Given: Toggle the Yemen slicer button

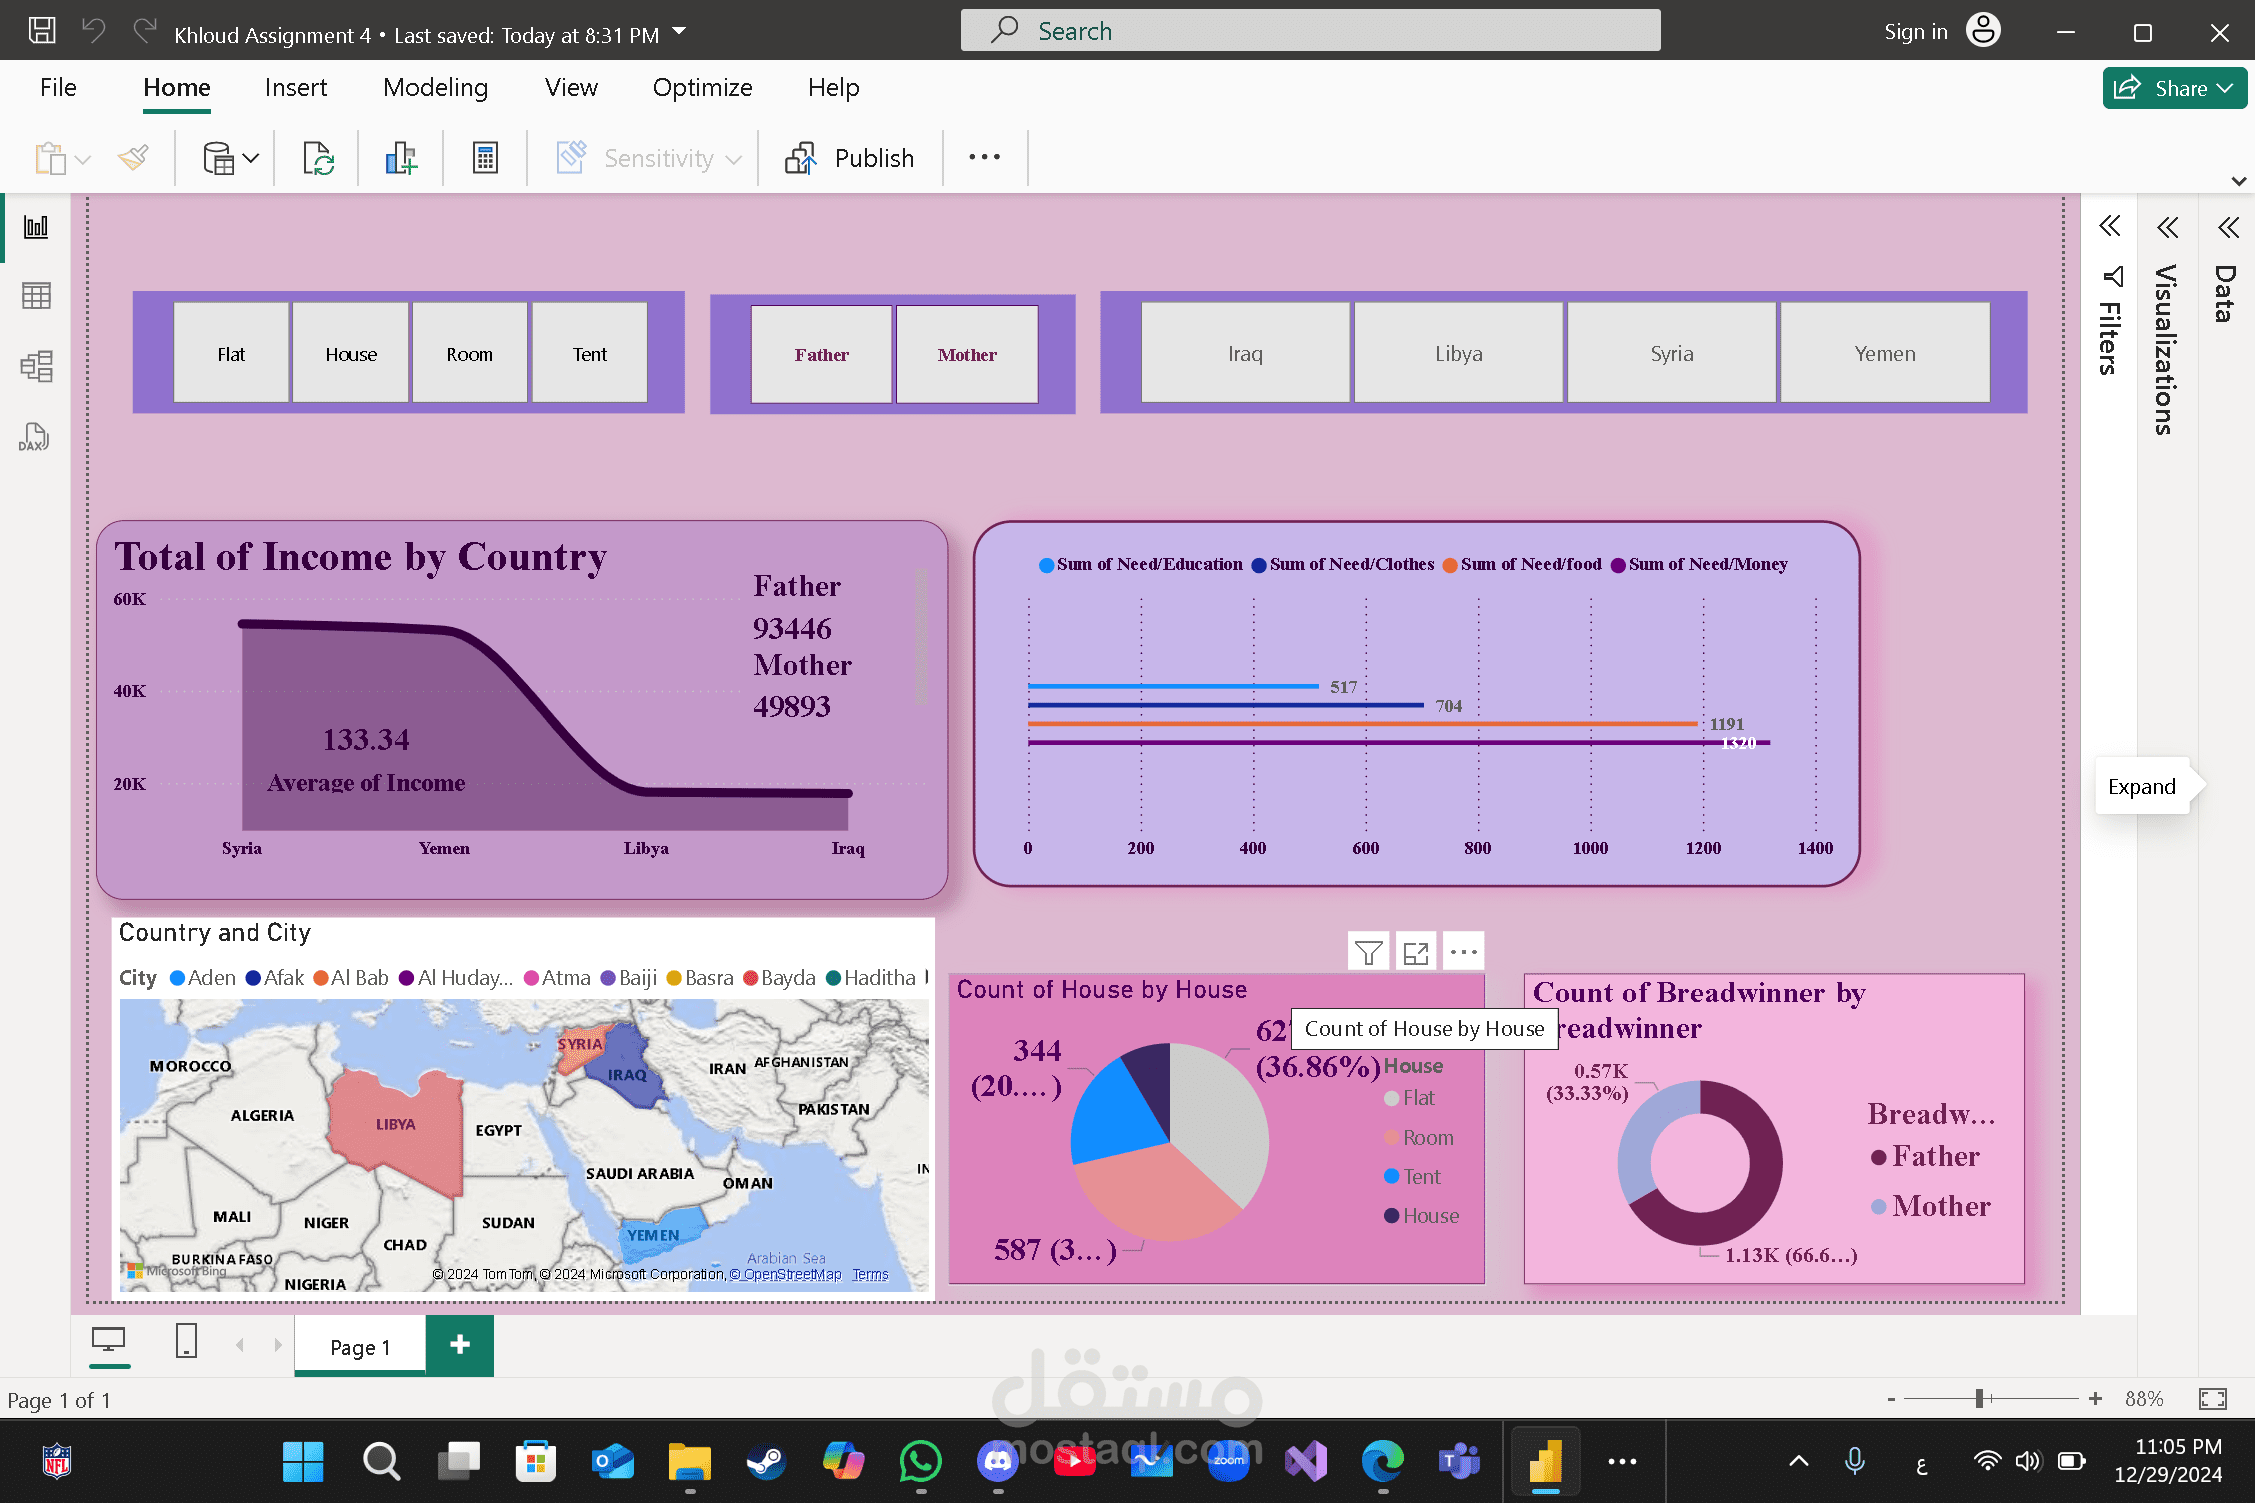Looking at the screenshot, I should click(x=1885, y=353).
